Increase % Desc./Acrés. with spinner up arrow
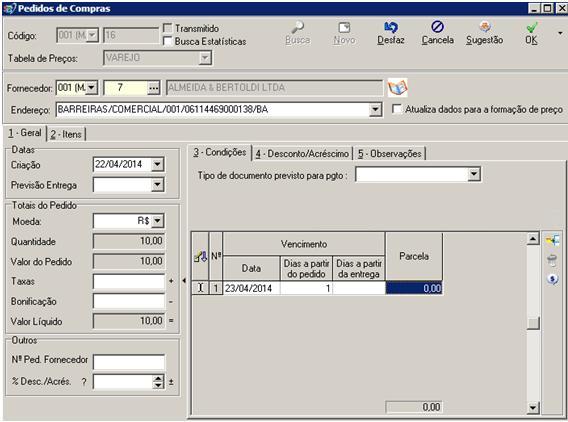Viewport: 568px width, 422px height. tap(158, 378)
